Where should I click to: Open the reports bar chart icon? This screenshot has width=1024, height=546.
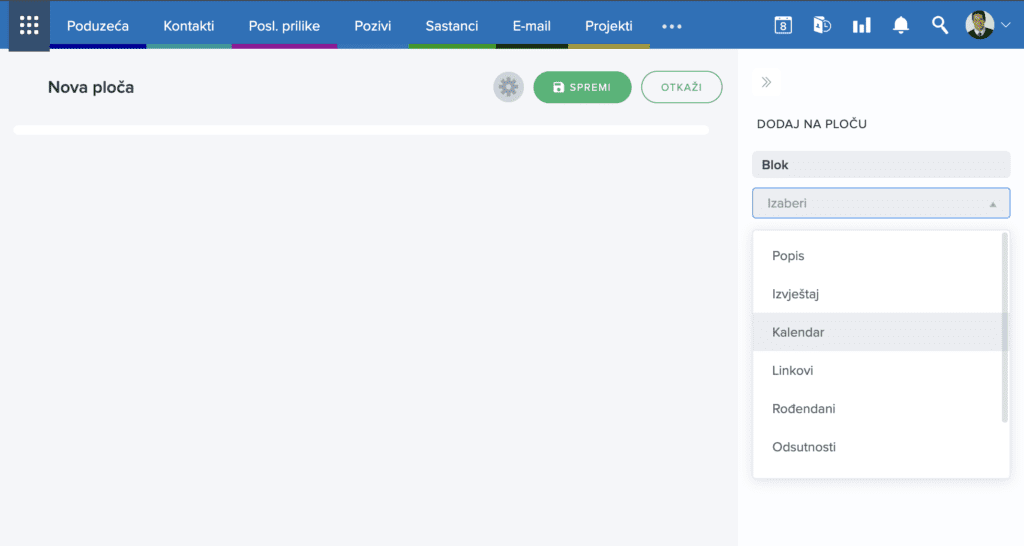coord(861,26)
